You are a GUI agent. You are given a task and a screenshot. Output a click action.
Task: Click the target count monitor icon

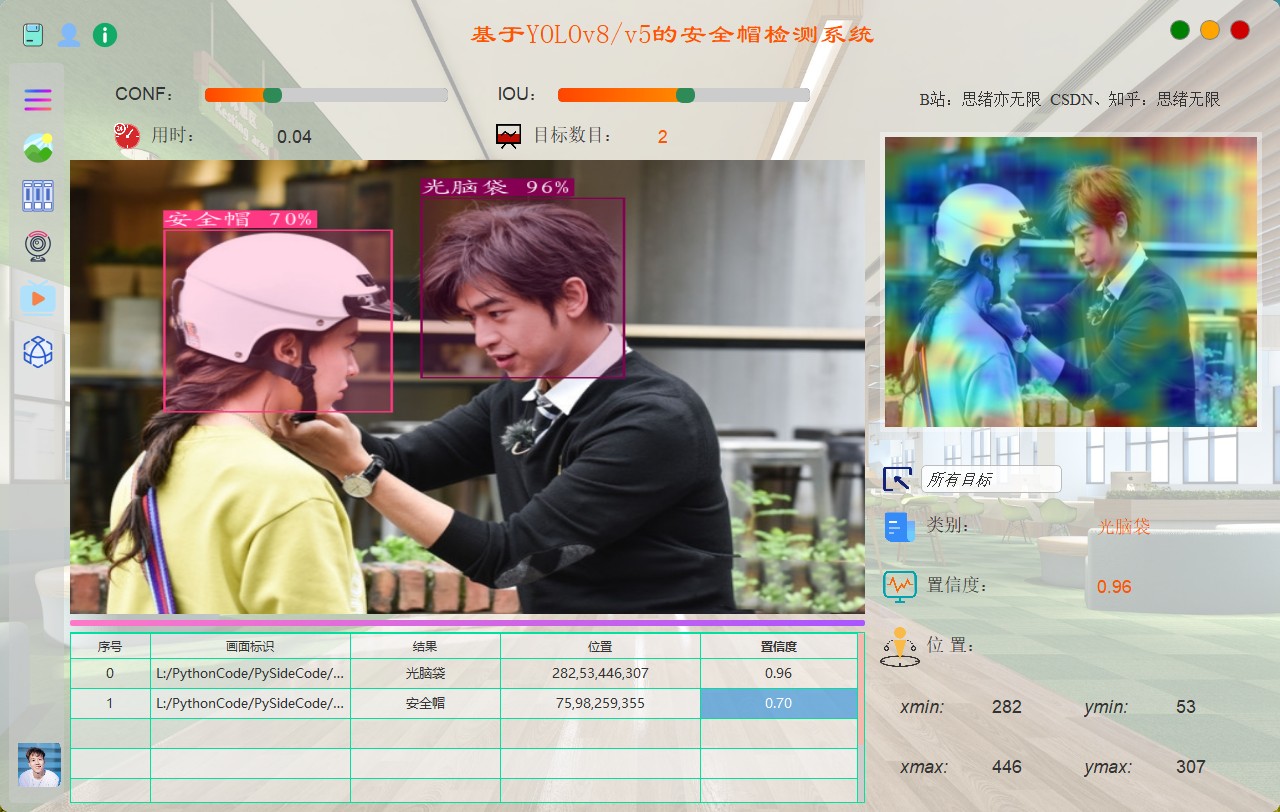coord(509,136)
